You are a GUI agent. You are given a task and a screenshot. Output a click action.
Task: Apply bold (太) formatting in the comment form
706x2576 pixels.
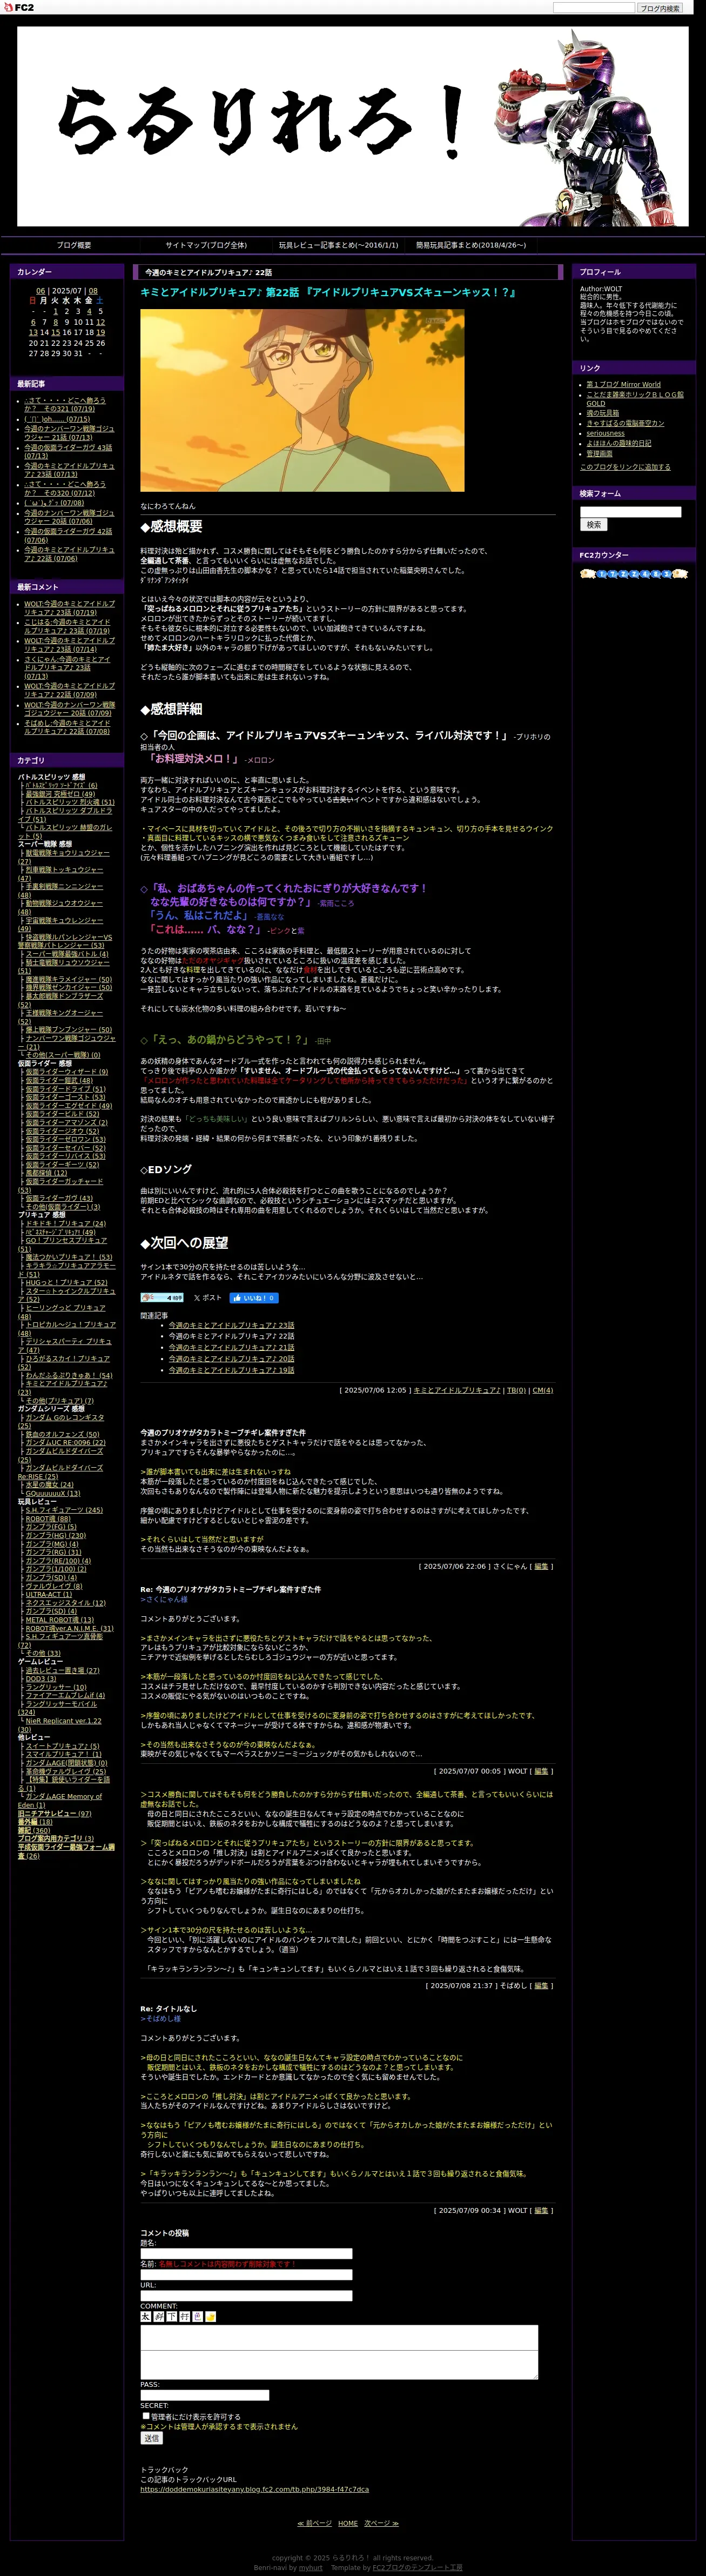point(145,2316)
